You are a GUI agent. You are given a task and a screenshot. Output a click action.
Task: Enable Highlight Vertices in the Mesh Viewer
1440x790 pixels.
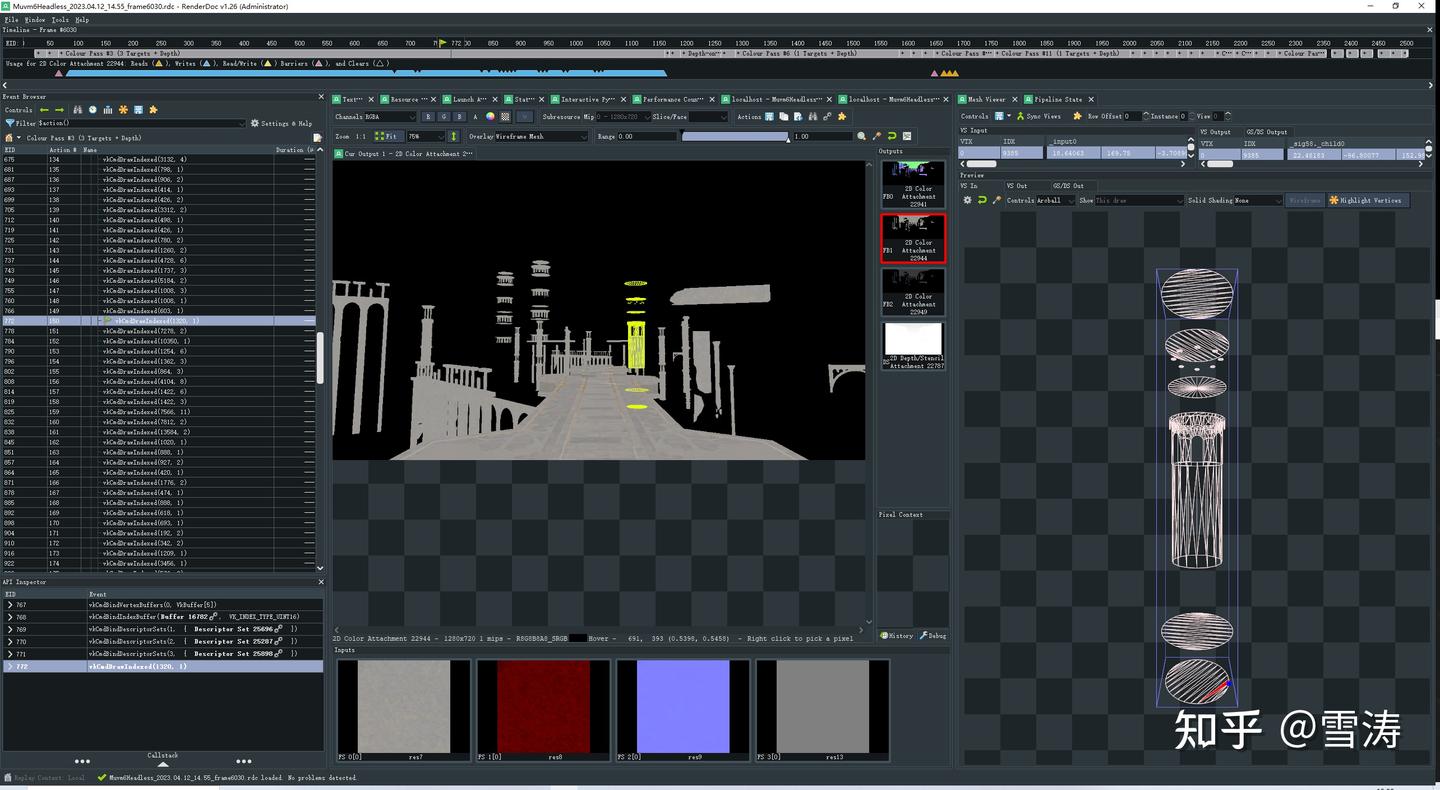click(x=1366, y=200)
